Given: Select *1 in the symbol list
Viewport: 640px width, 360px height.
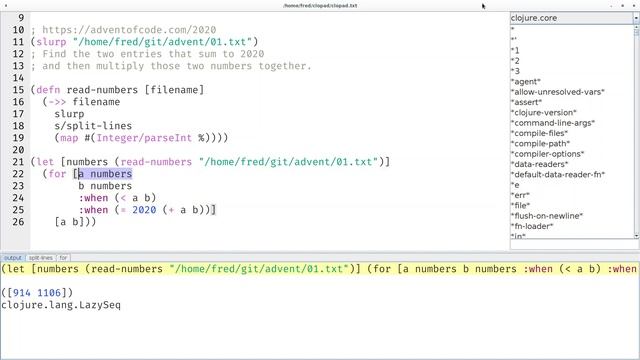Looking at the screenshot, I should 515,51.
